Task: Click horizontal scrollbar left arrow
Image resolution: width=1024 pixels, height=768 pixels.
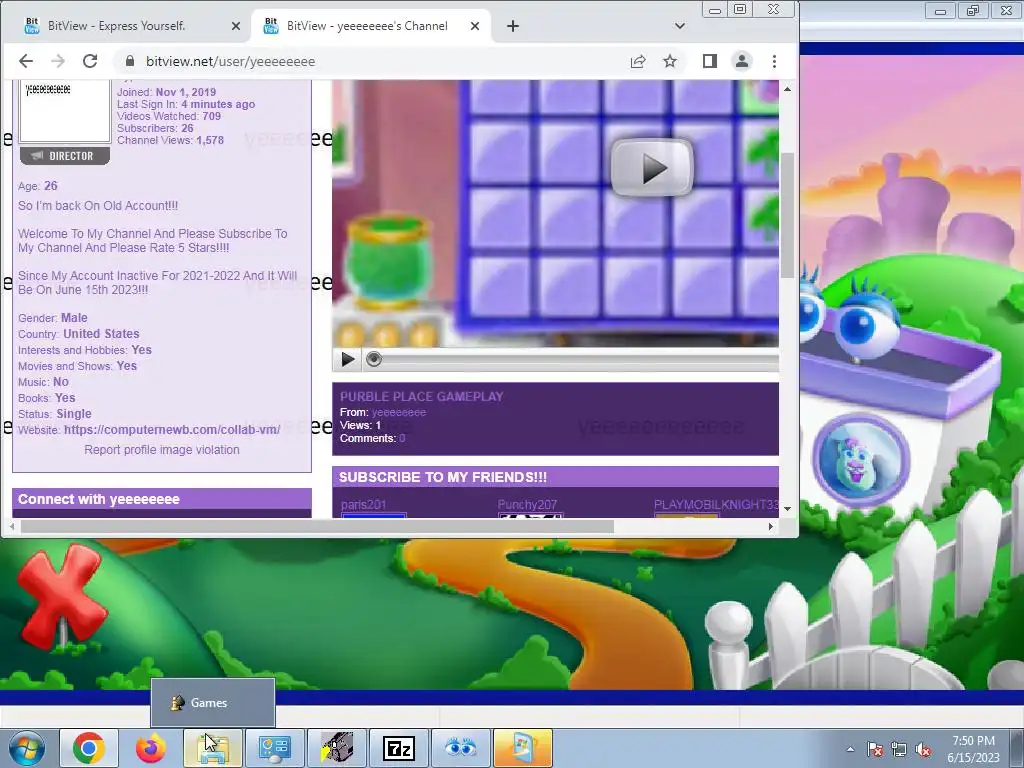Action: 12,526
